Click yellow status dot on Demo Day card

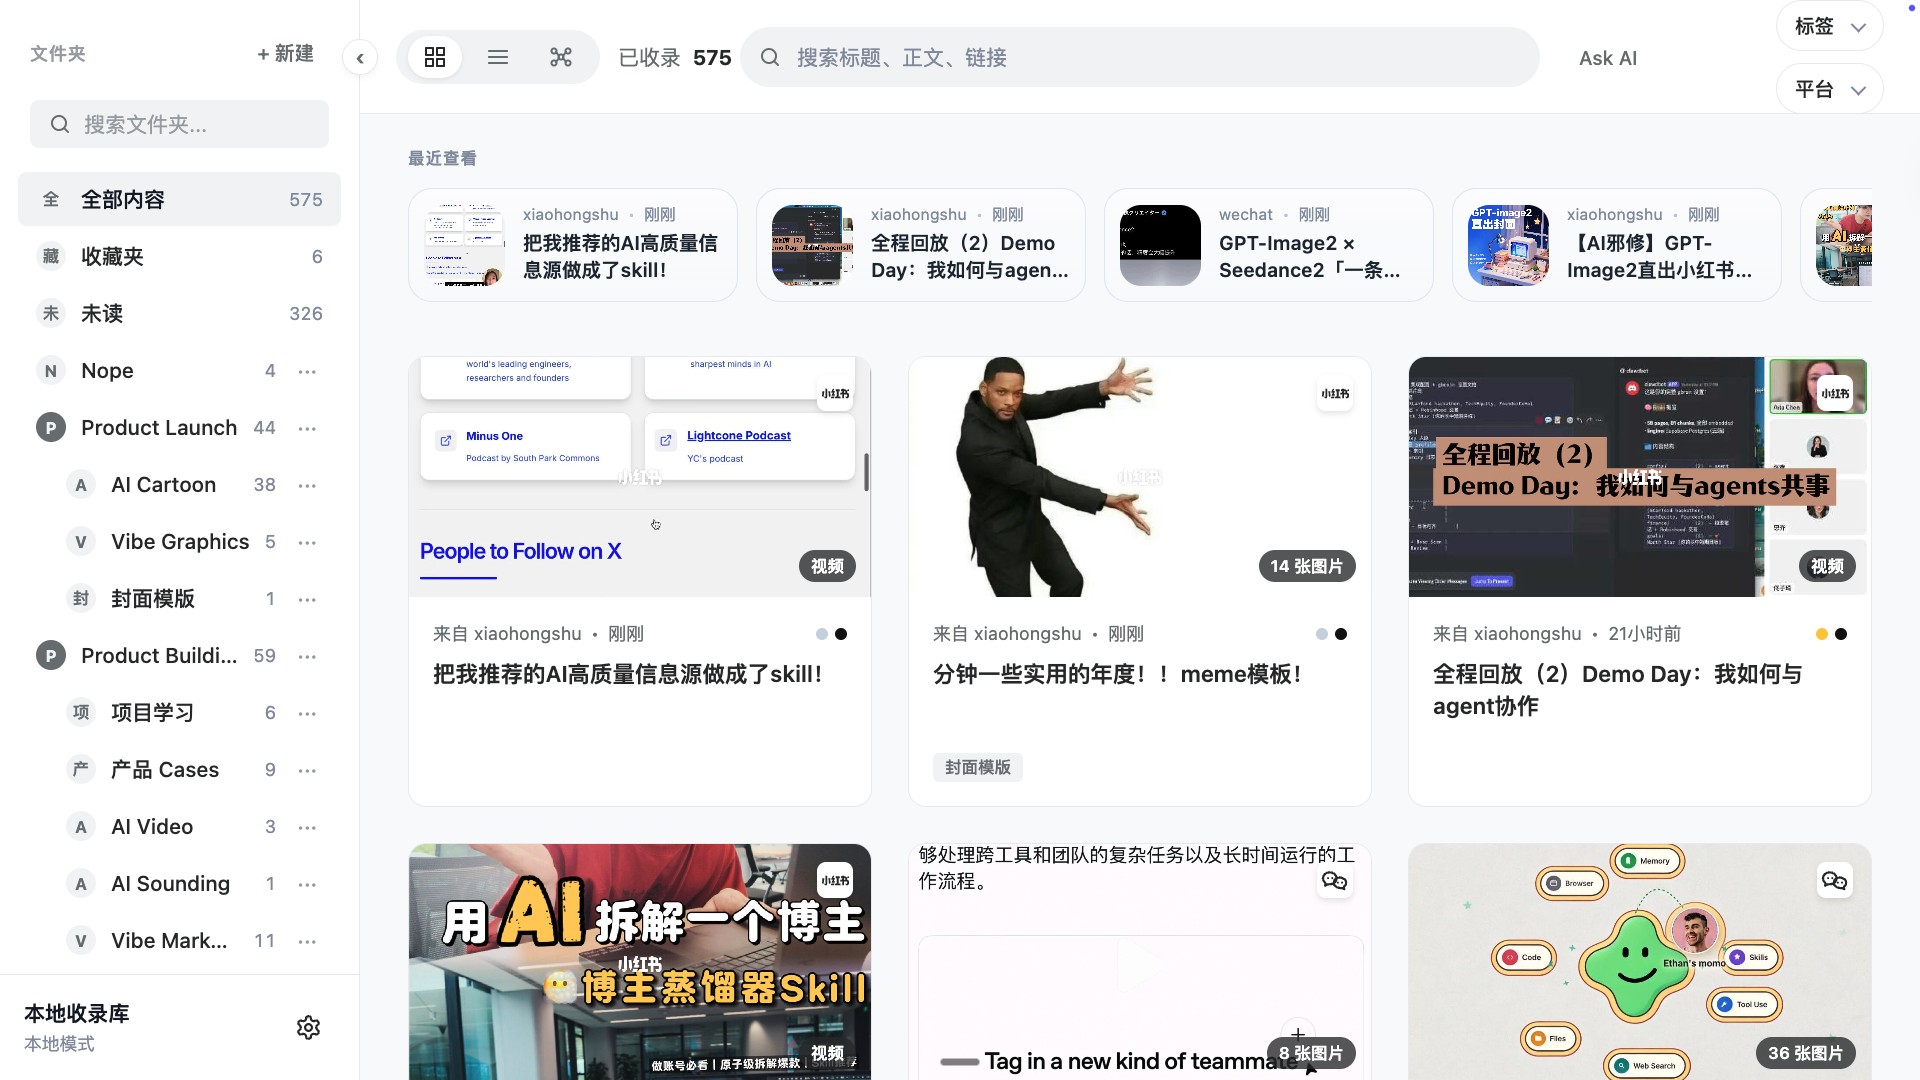[1821, 634]
